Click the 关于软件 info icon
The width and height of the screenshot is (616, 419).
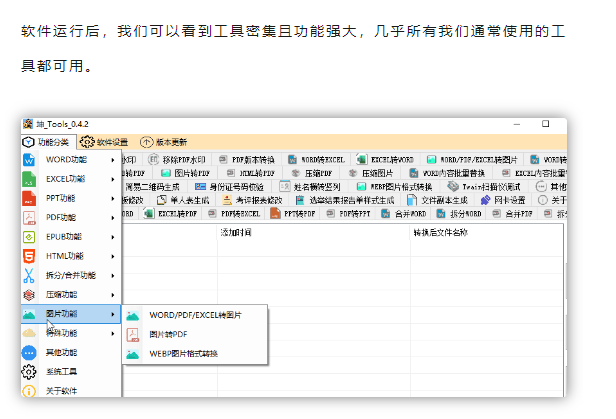pos(29,391)
